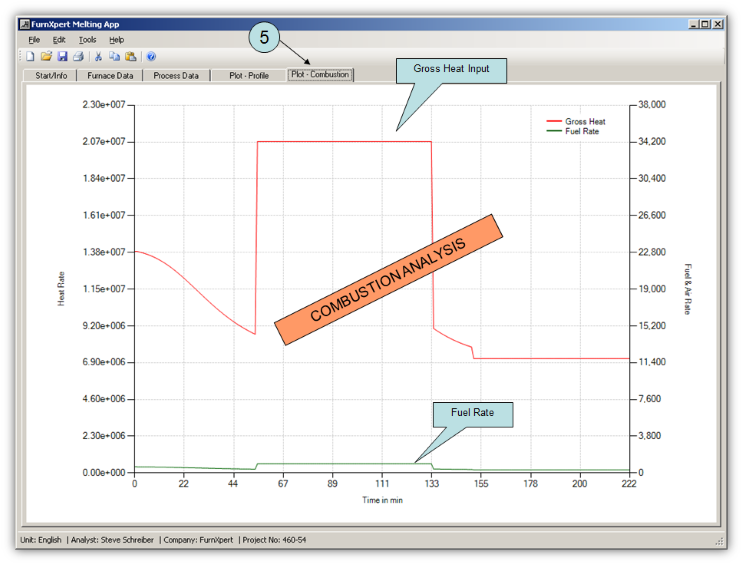Image resolution: width=743 pixels, height=565 pixels.
Task: Click the 2.07e+007 left axis label
Action: [104, 141]
